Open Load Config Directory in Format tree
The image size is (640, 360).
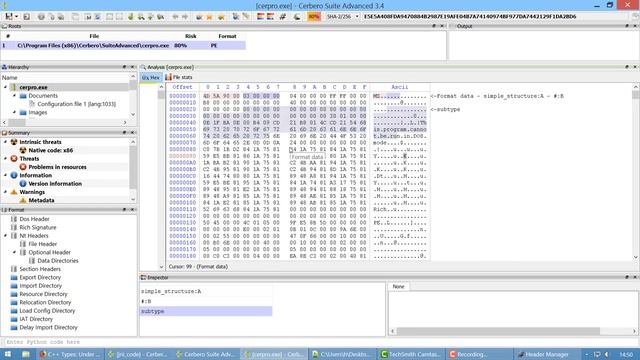[47, 311]
